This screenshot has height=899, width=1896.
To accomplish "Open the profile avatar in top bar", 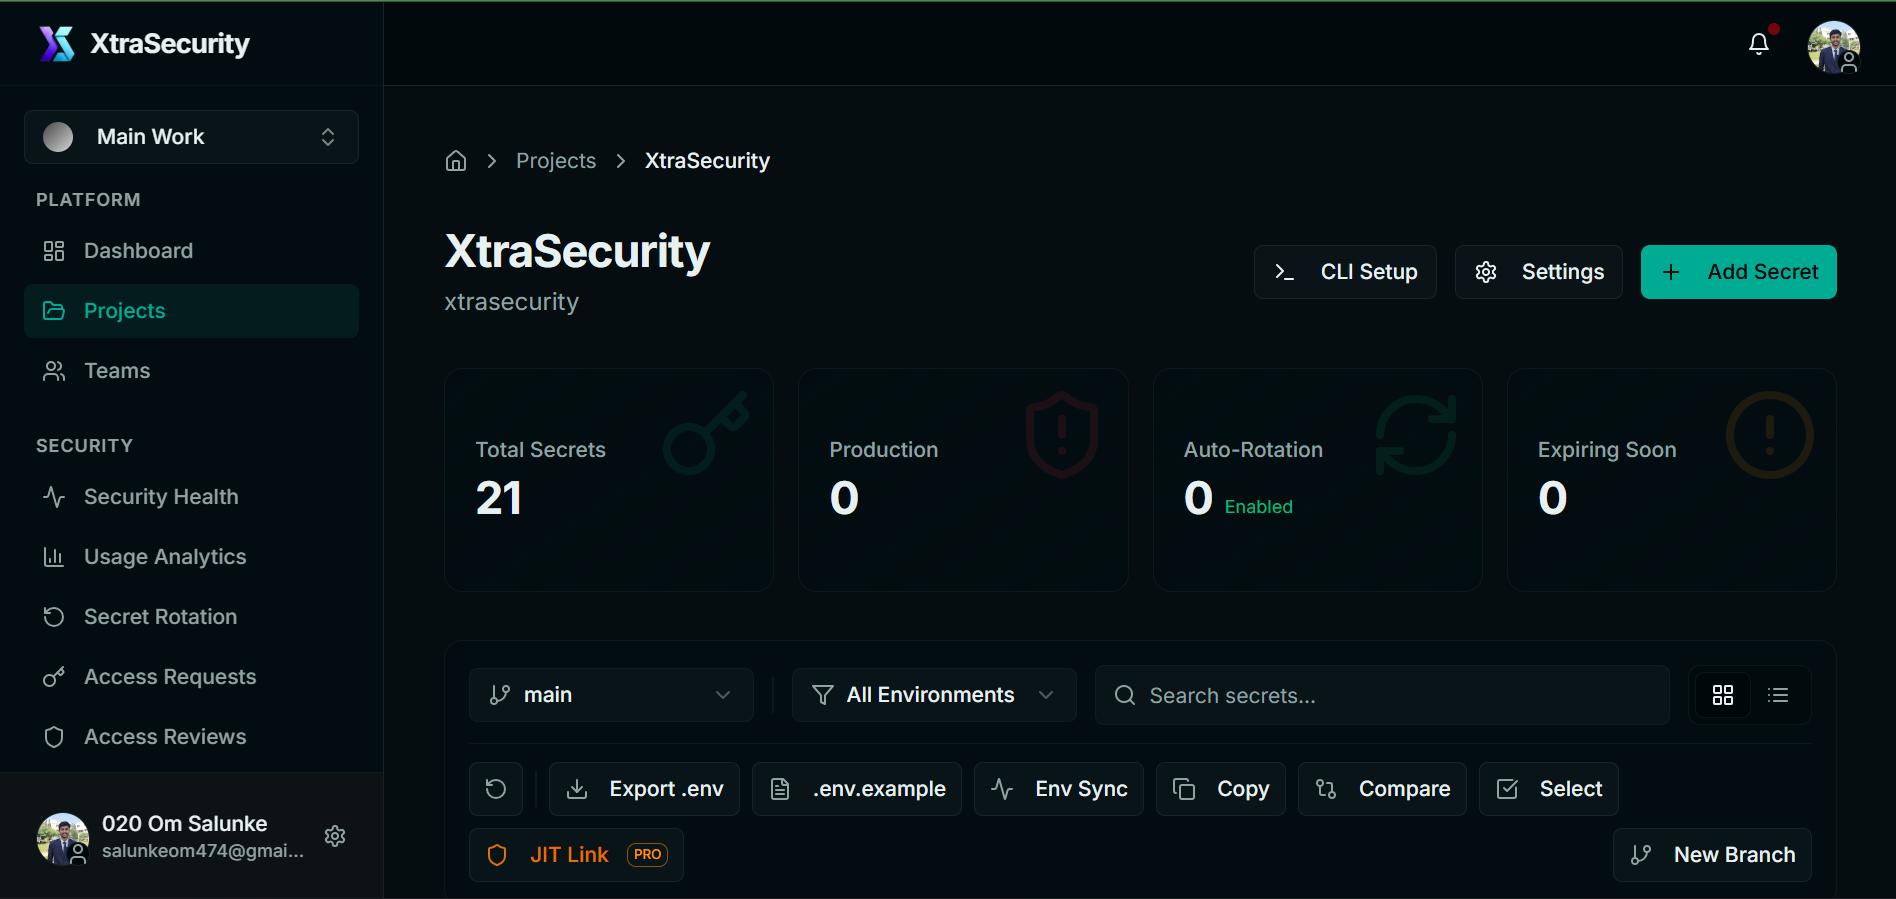I will [x=1833, y=46].
